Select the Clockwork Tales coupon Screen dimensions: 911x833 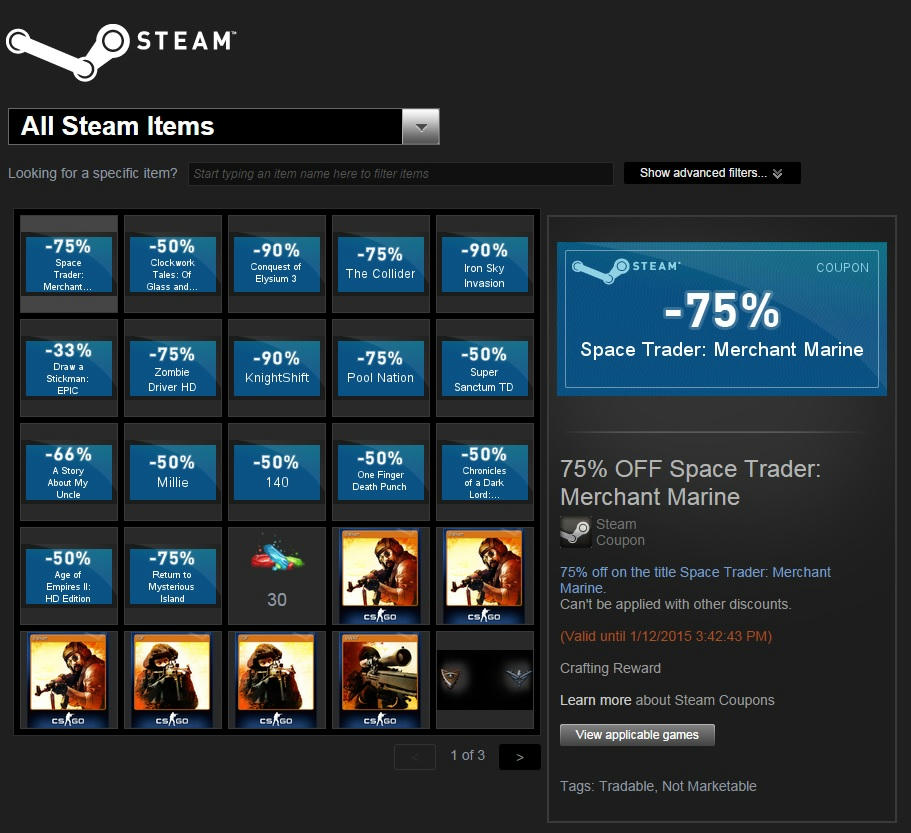tap(173, 264)
